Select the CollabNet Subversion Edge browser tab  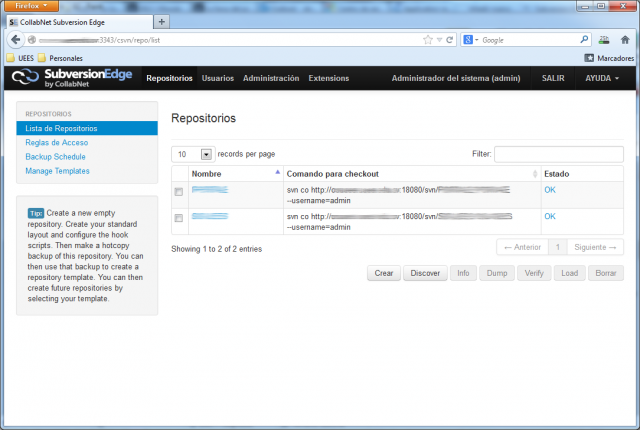[80, 22]
